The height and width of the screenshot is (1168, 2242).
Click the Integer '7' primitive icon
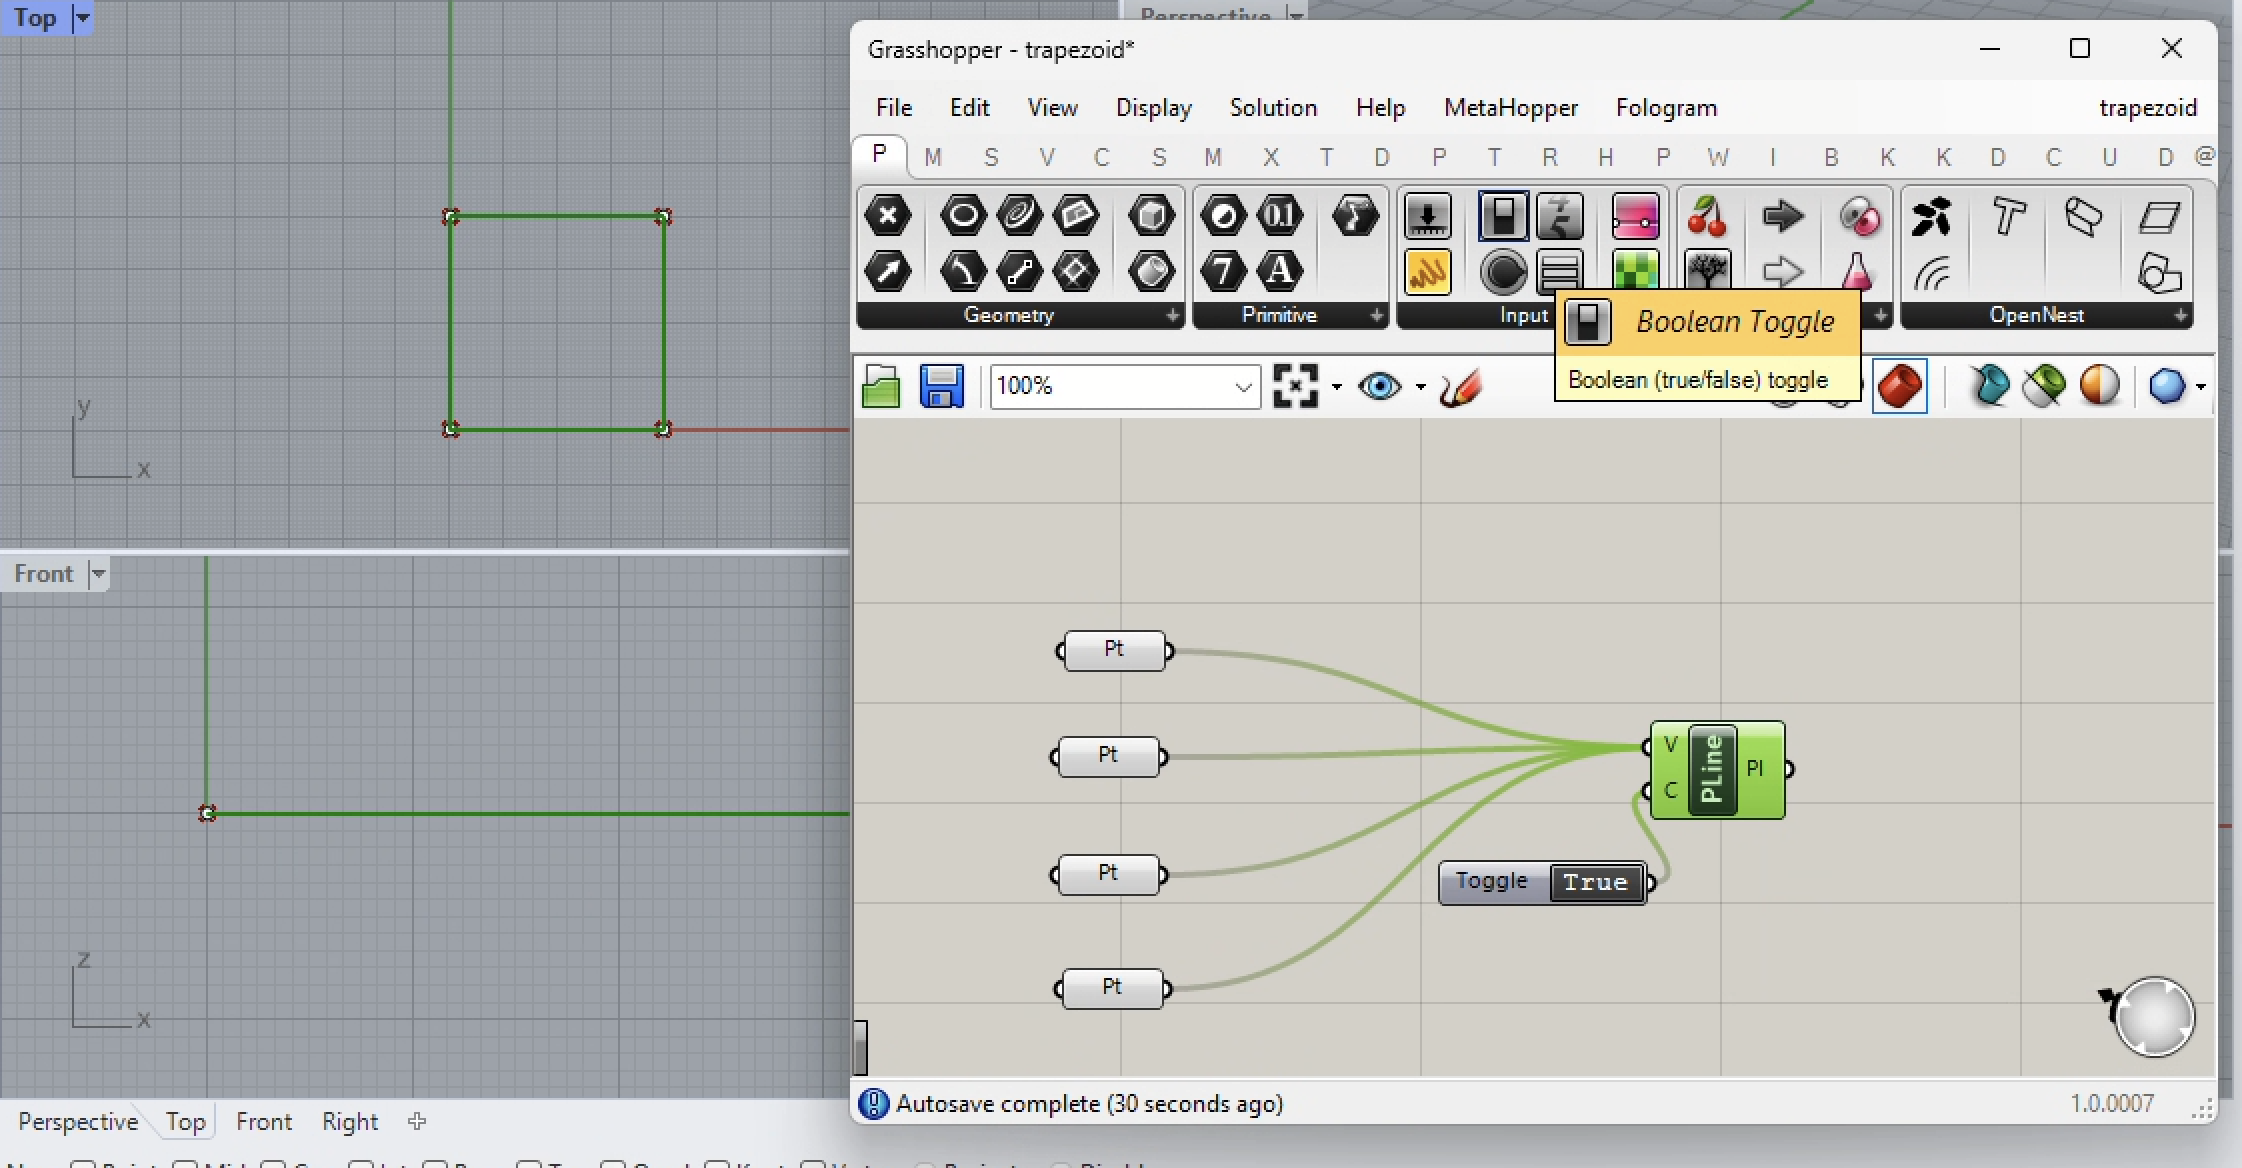[x=1223, y=271]
